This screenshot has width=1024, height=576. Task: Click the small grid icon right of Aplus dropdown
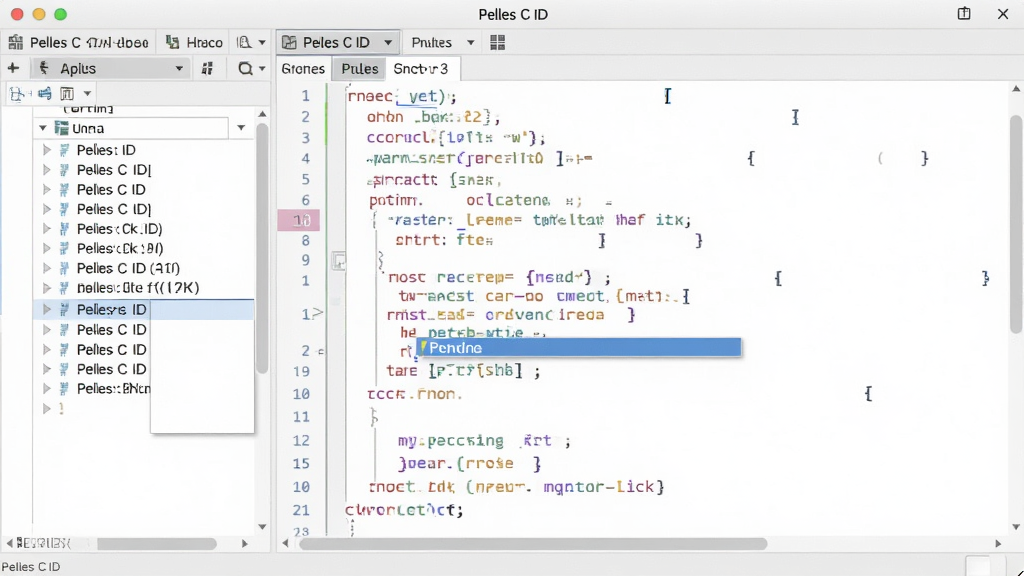[208, 69]
